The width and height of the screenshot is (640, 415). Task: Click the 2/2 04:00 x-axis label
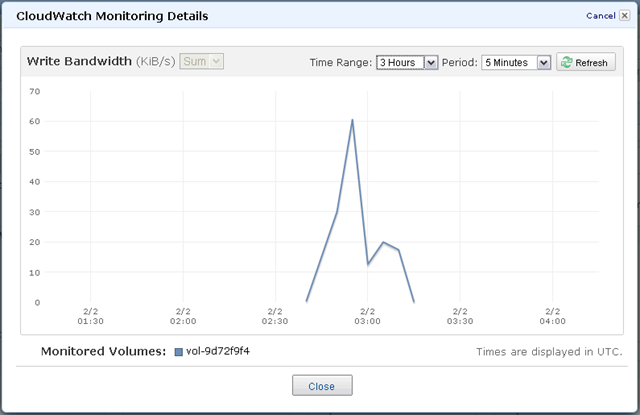coord(551,316)
